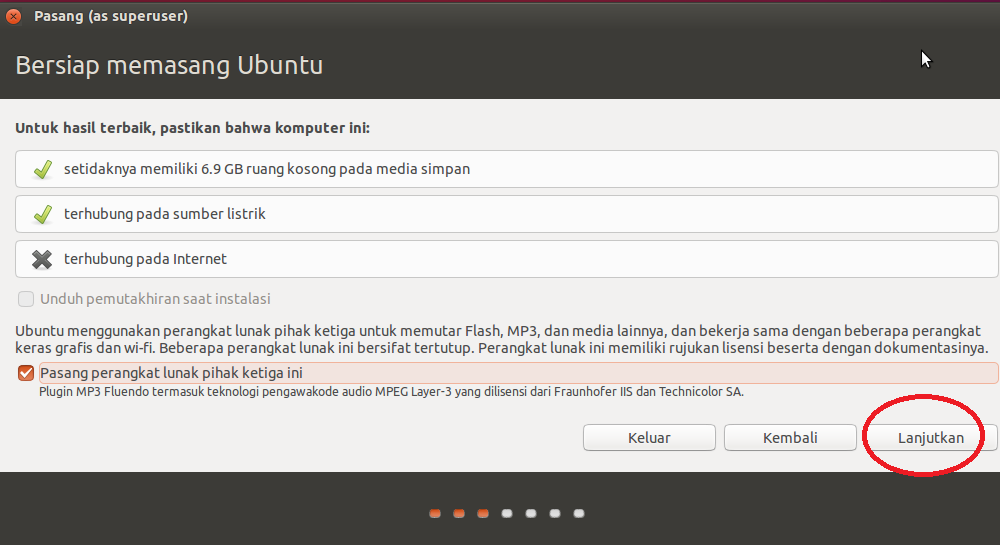The height and width of the screenshot is (545, 1000).
Task: Click the last white progress dot
Action: [579, 513]
